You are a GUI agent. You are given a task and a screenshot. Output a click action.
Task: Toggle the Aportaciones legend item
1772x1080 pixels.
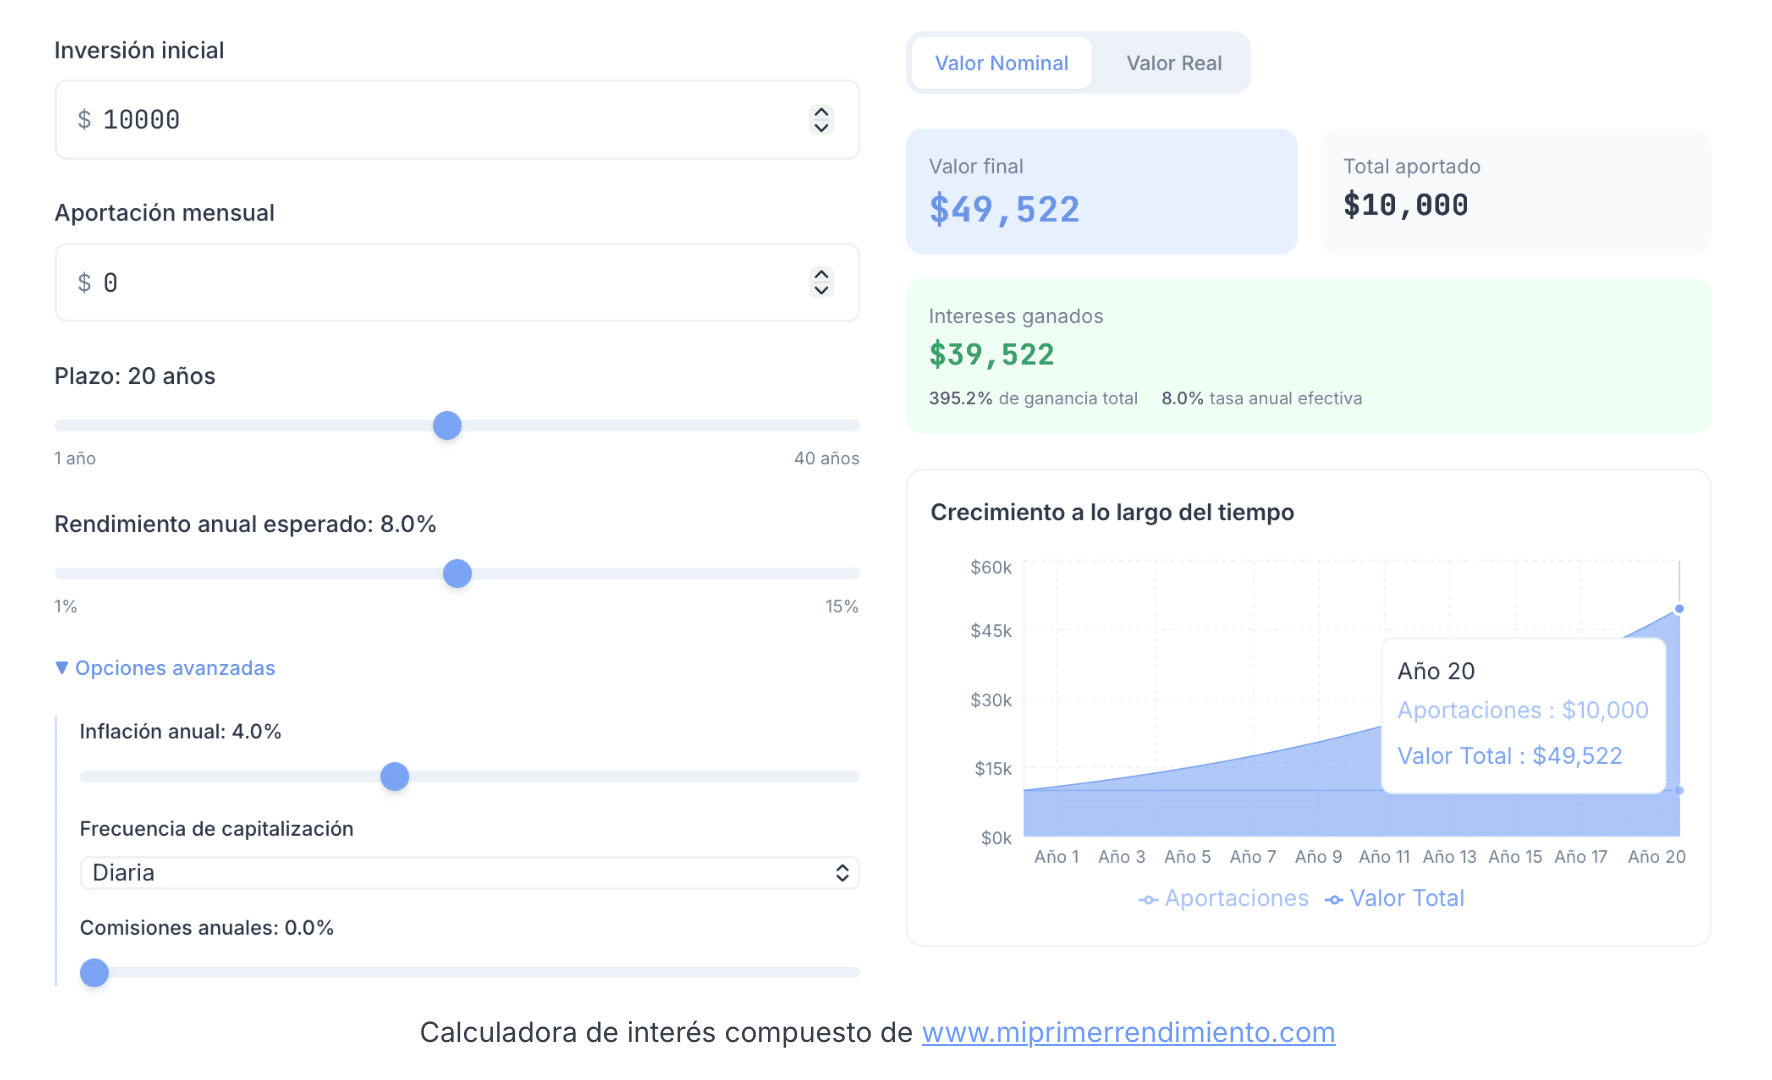[x=1236, y=899]
